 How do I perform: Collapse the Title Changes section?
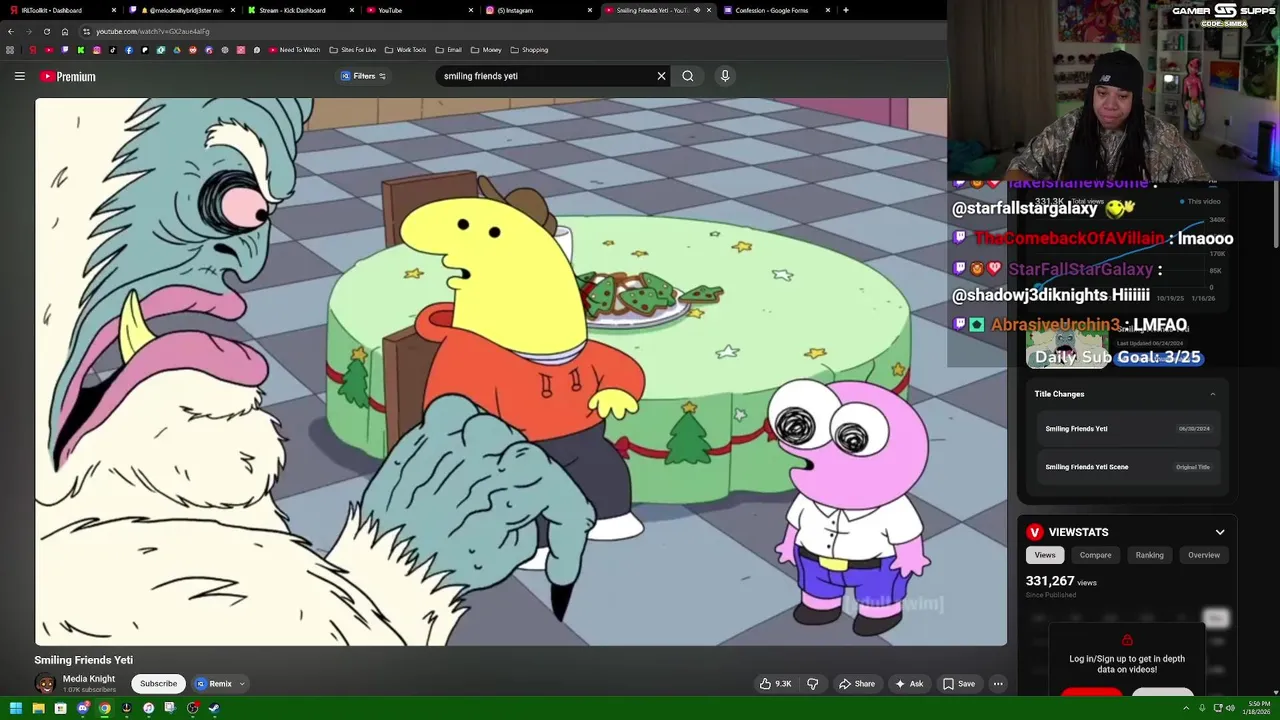click(x=1213, y=394)
